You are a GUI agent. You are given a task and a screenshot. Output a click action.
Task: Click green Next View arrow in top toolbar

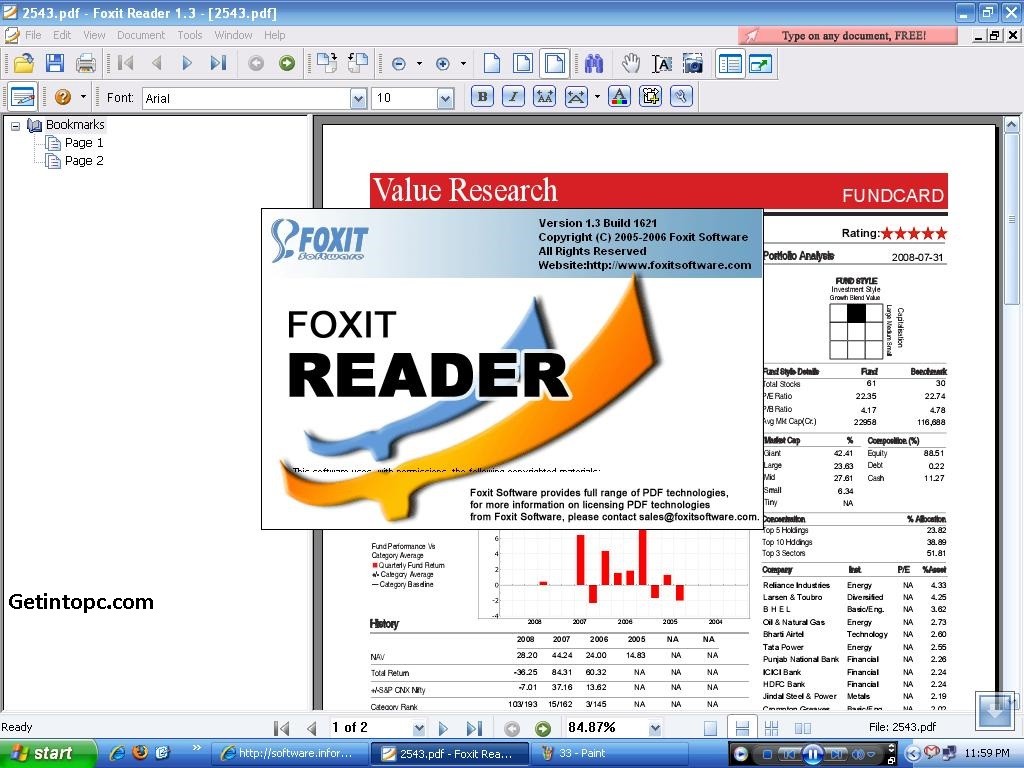[x=287, y=63]
